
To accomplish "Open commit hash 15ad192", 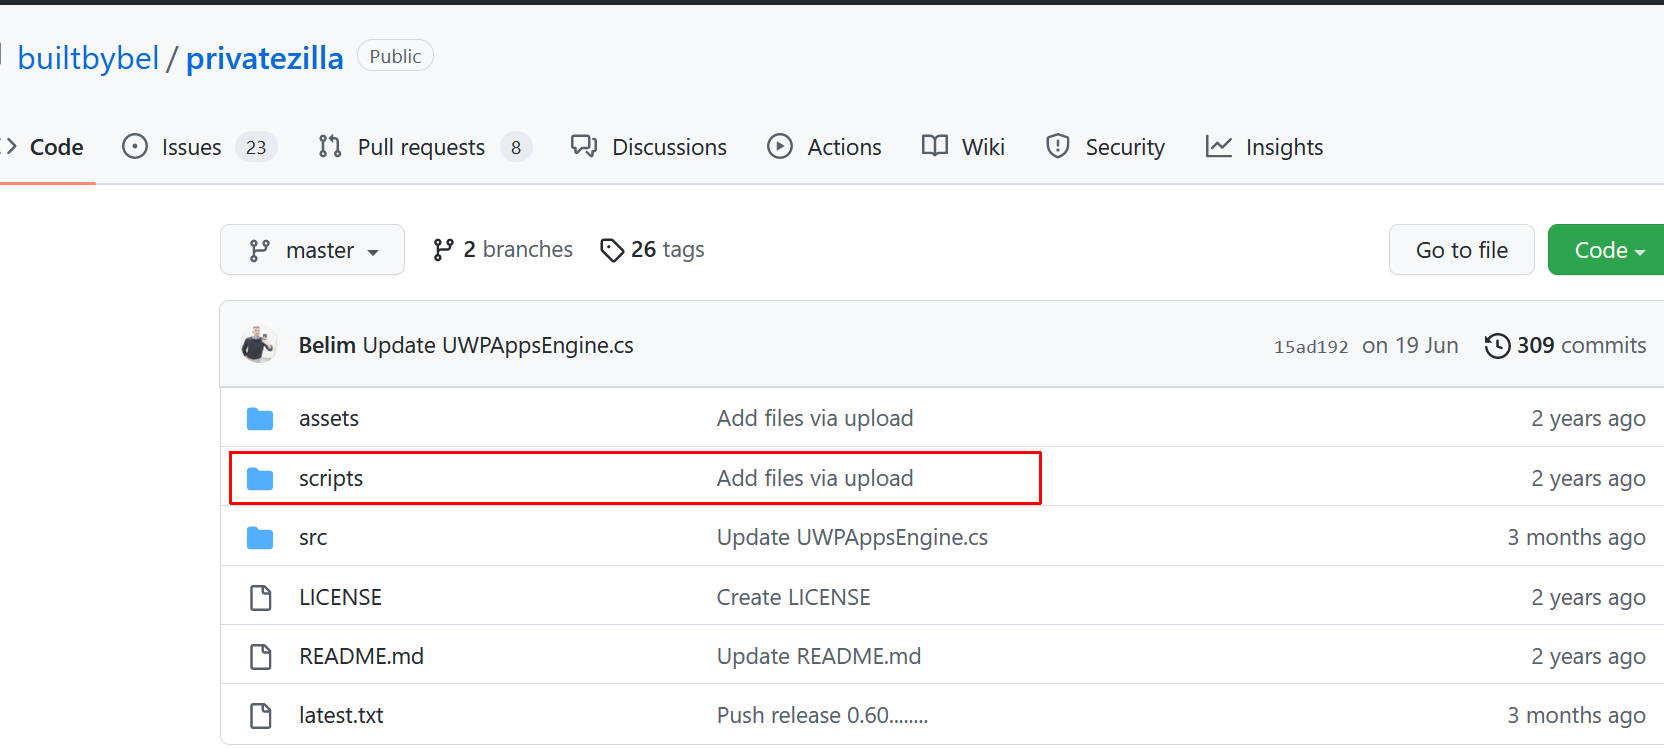I will [1311, 347].
